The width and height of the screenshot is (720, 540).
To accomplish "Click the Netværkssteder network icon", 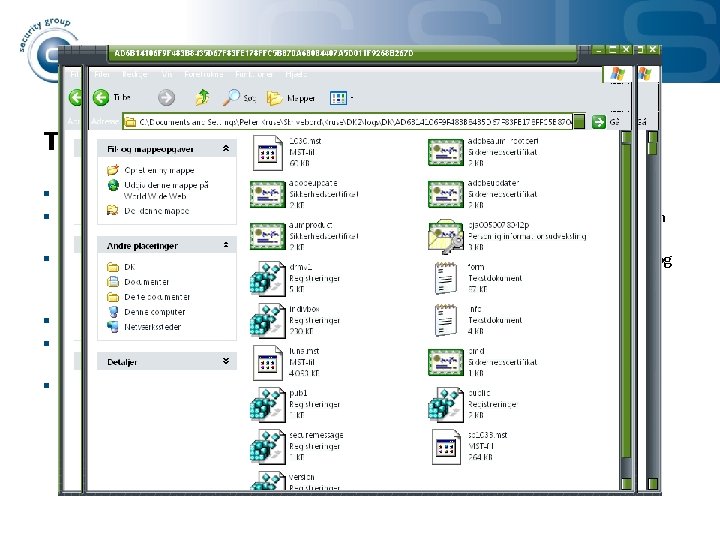I will 113,326.
